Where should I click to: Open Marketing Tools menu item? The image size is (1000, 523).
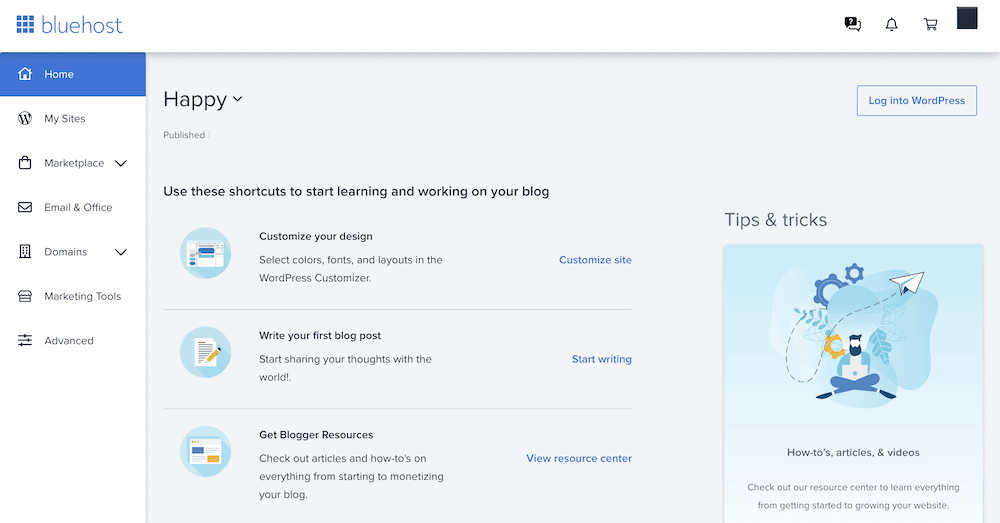73,296
